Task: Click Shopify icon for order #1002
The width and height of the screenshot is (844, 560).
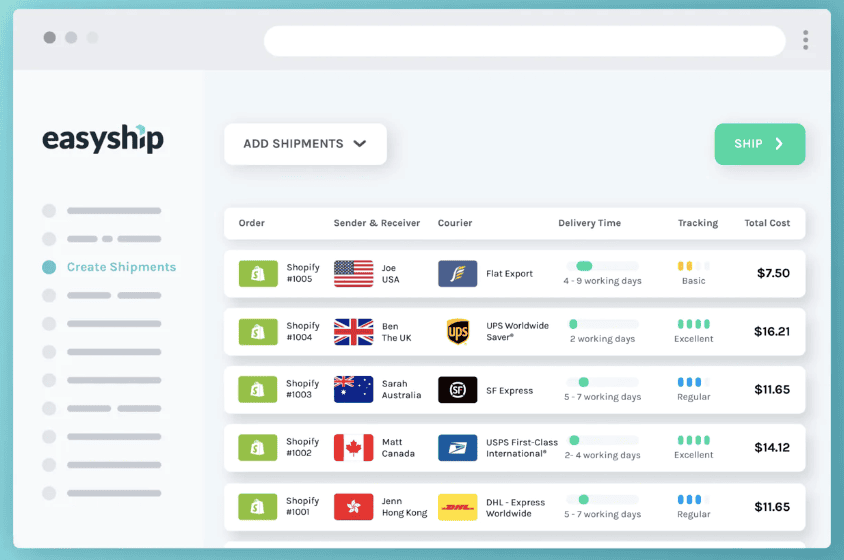Action: [x=258, y=447]
